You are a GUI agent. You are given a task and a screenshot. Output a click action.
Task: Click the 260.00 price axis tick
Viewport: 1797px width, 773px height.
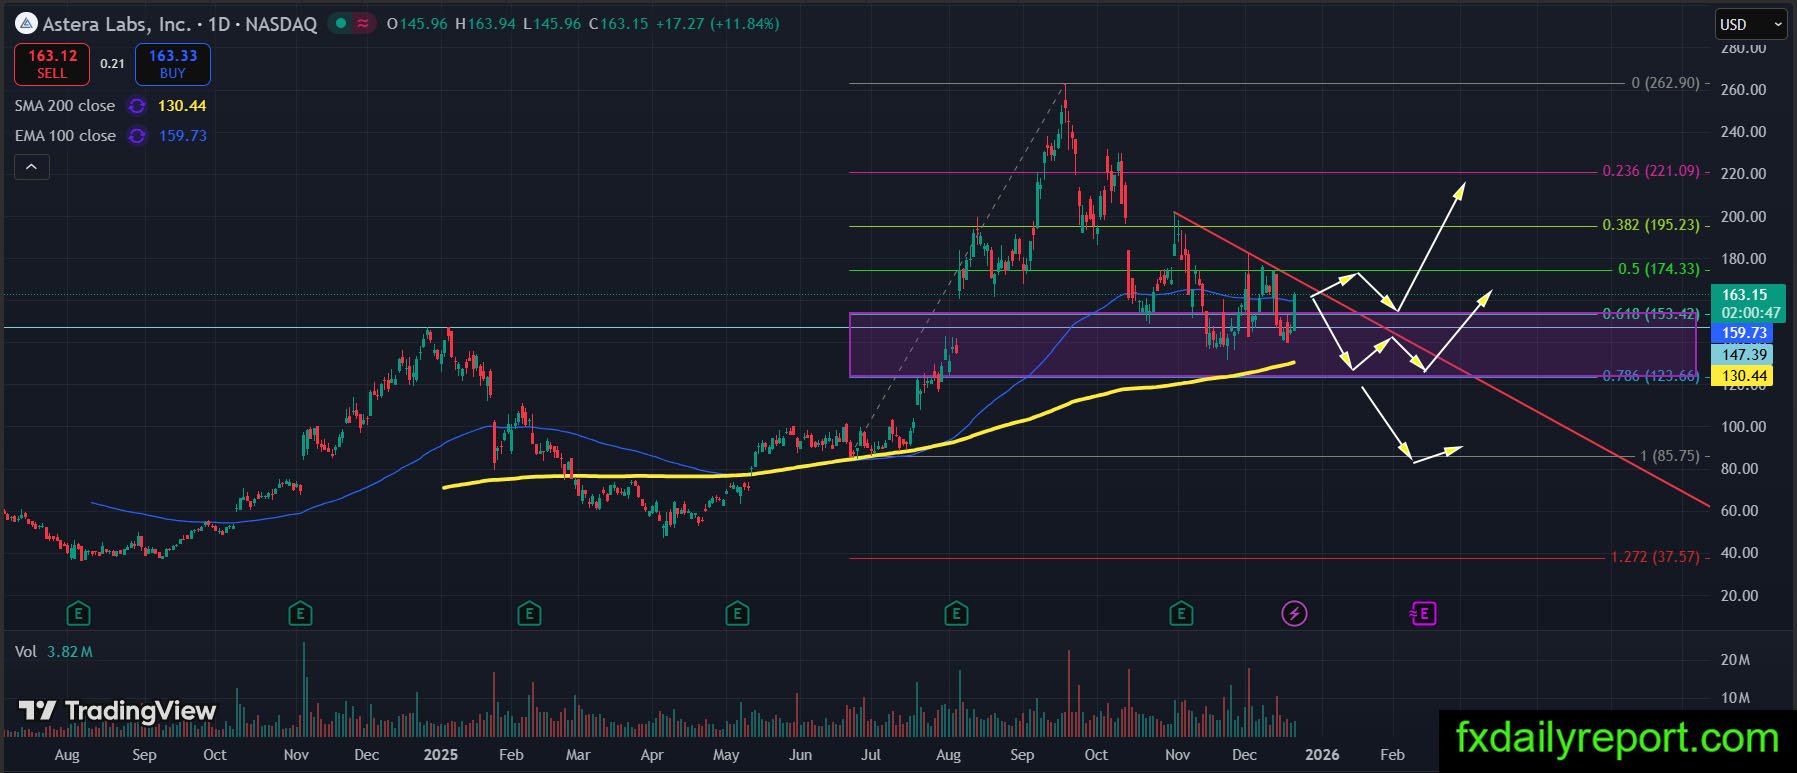[x=1743, y=90]
